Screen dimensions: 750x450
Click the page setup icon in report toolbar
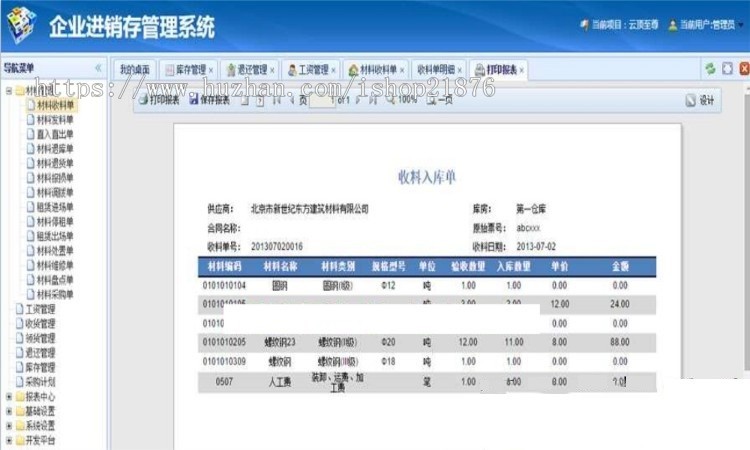(x=244, y=100)
